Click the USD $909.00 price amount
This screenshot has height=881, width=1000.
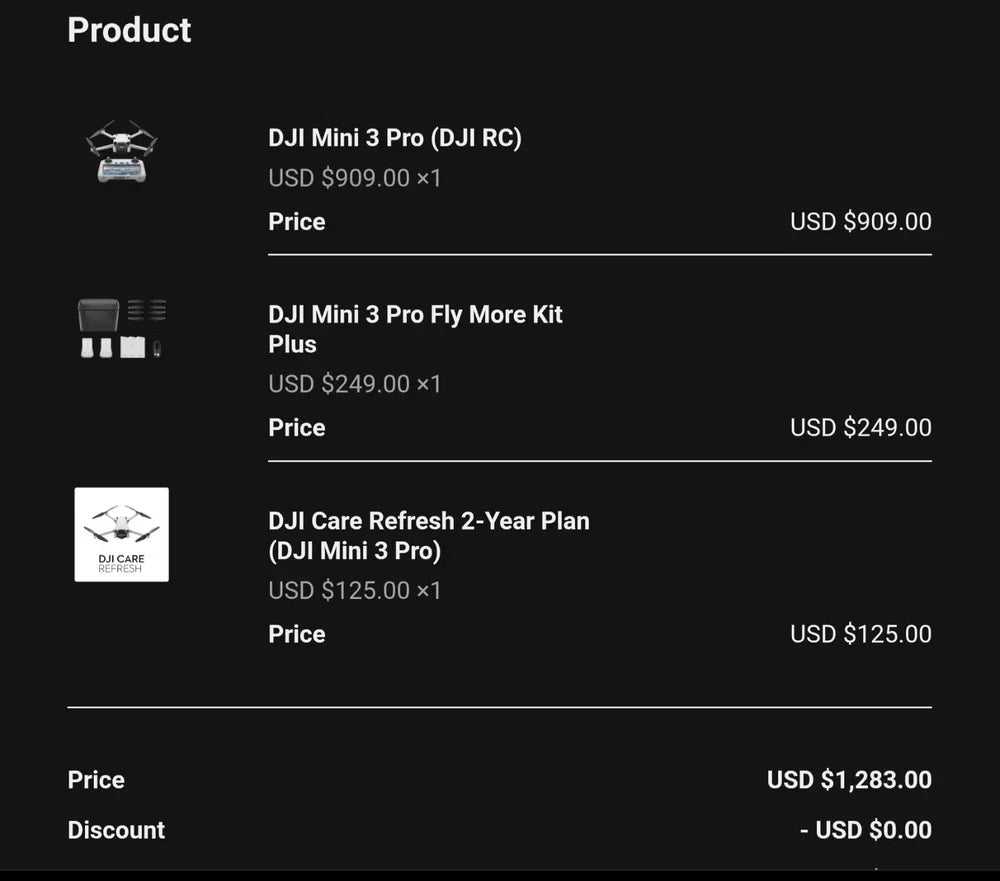[860, 222]
